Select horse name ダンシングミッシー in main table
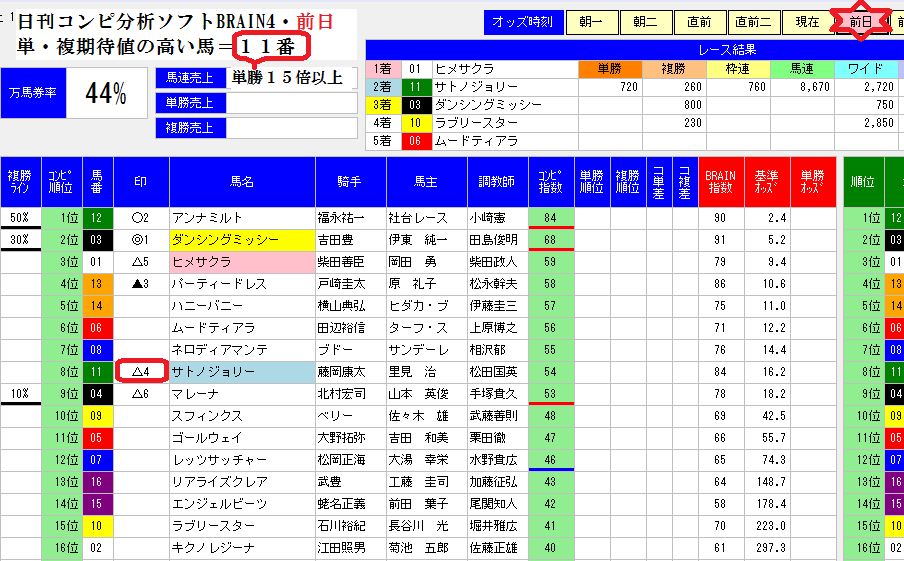Image resolution: width=904 pixels, height=561 pixels. (x=242, y=240)
